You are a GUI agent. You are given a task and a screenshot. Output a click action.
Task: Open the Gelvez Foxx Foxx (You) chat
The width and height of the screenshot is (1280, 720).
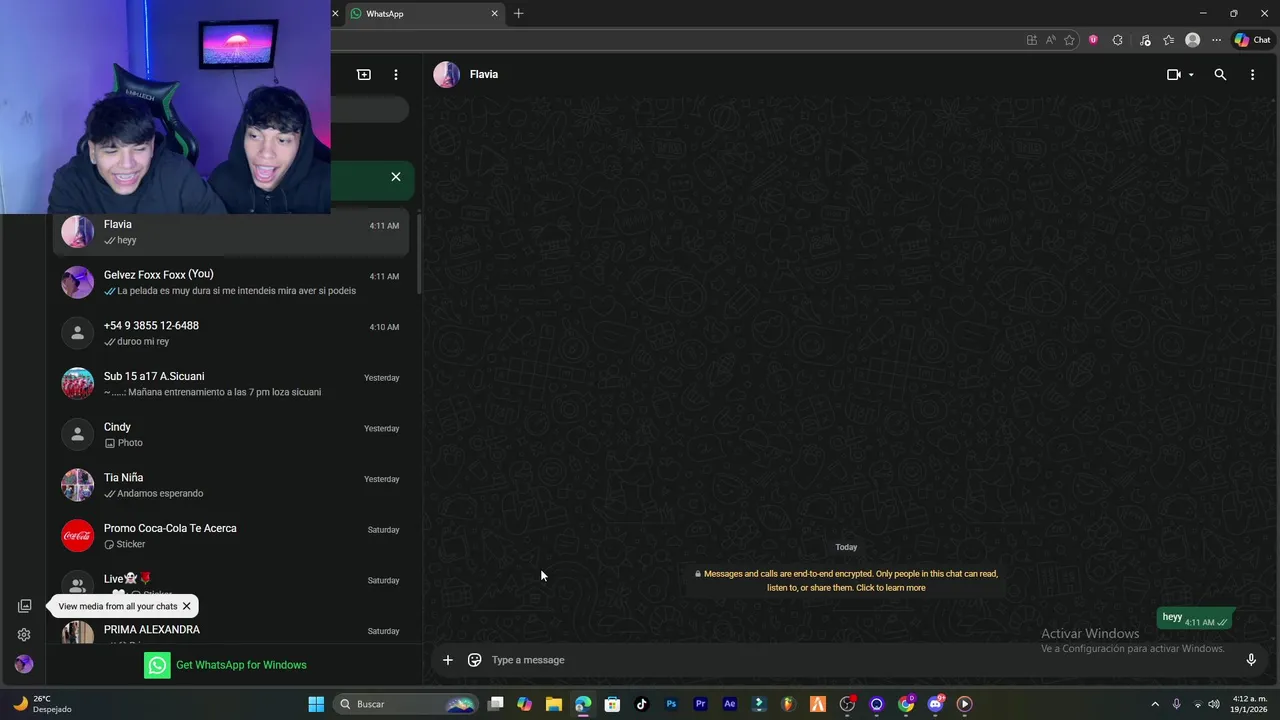tap(231, 282)
